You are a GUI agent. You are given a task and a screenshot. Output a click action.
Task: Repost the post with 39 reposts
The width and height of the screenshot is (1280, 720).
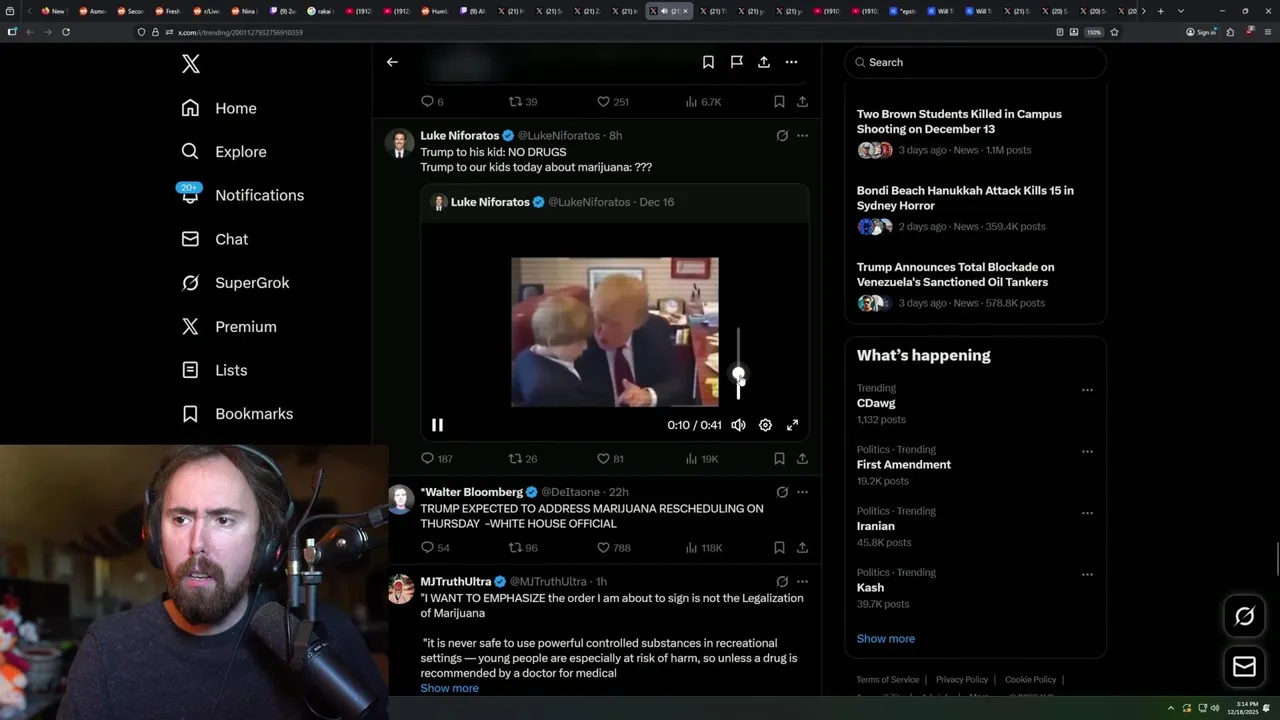coord(523,102)
